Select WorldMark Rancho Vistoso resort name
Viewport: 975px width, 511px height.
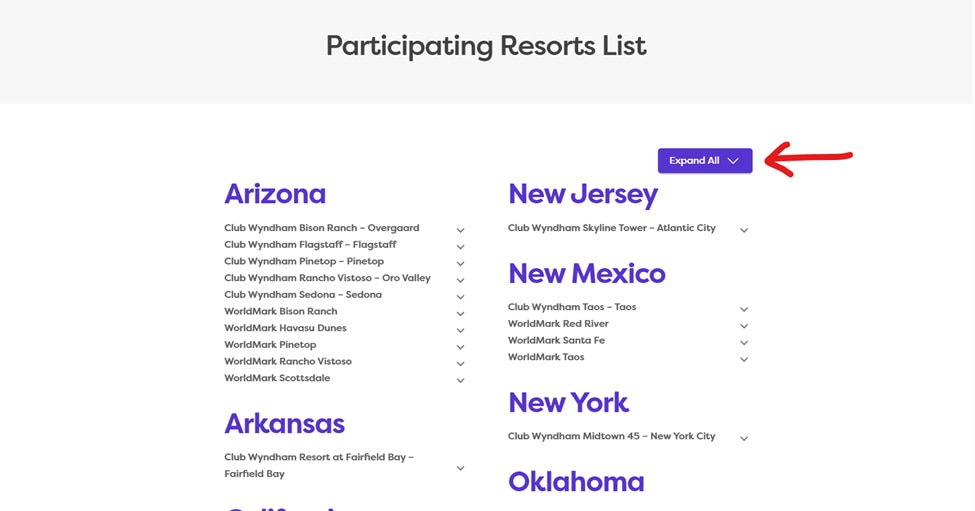[x=288, y=361]
